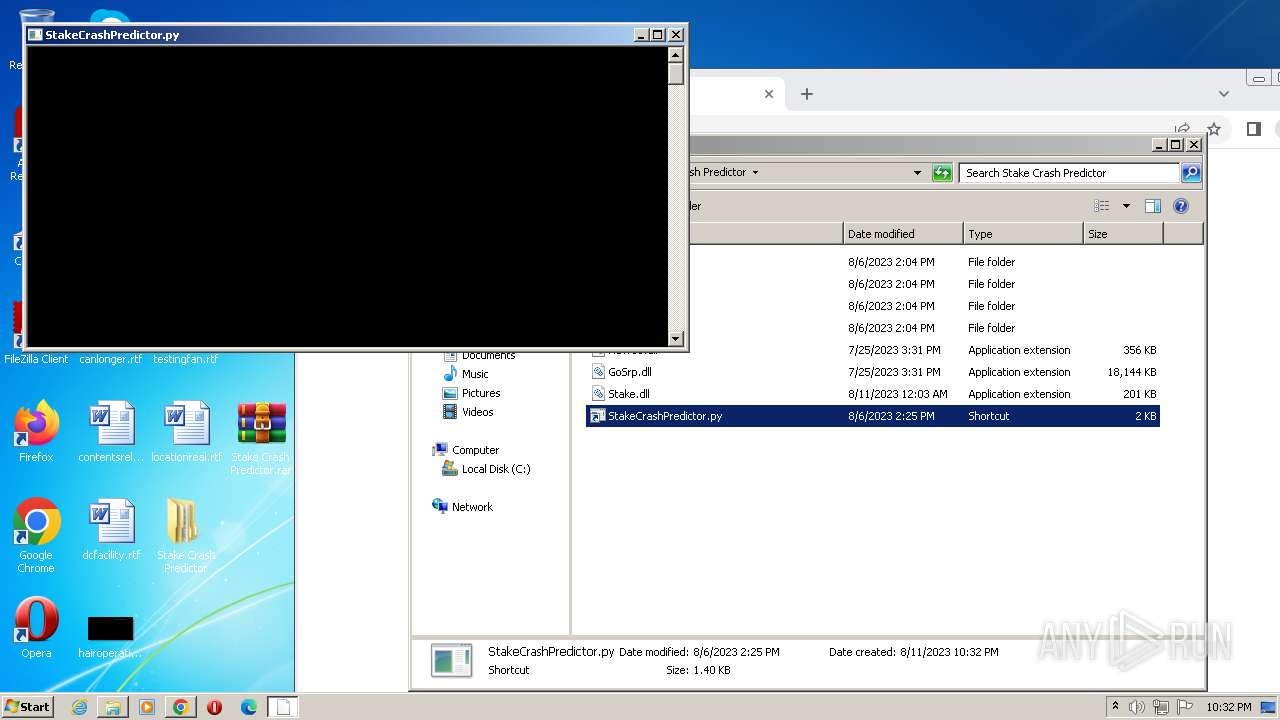
Task: Click Start button
Action: 28,707
